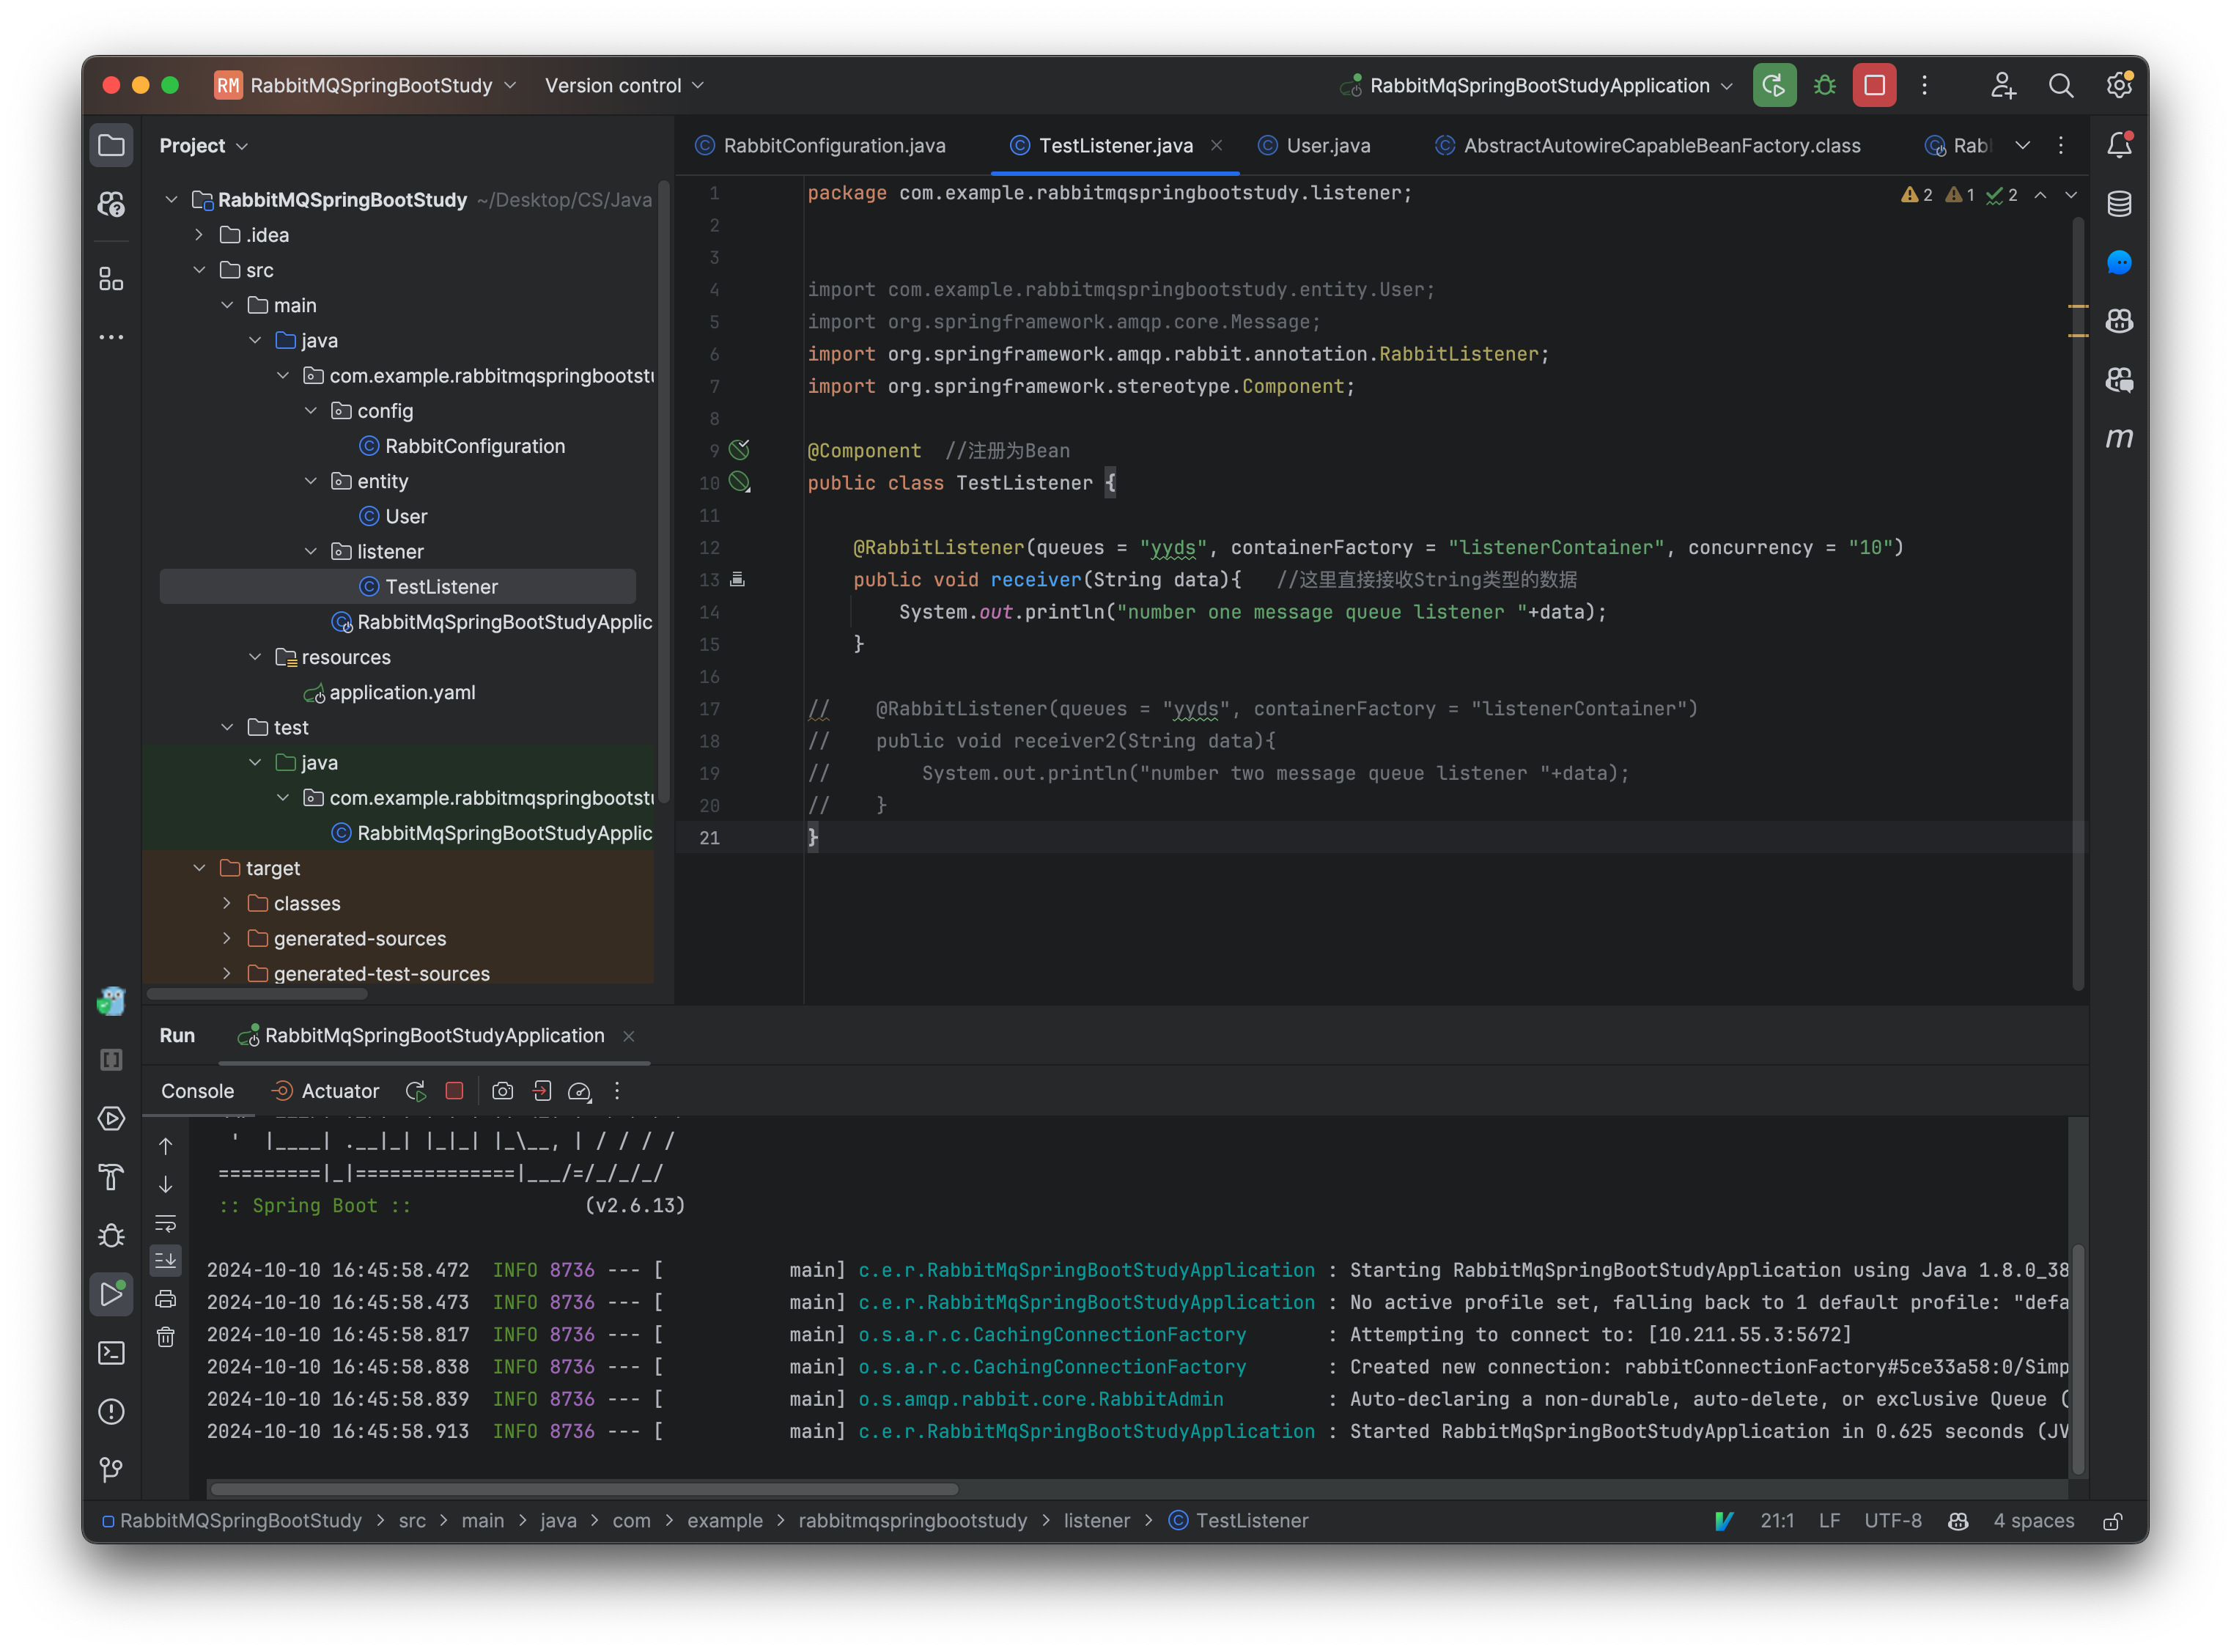Screen dimensions: 2231x1652
Task: Switch to the User.java tab
Action: [1327, 145]
